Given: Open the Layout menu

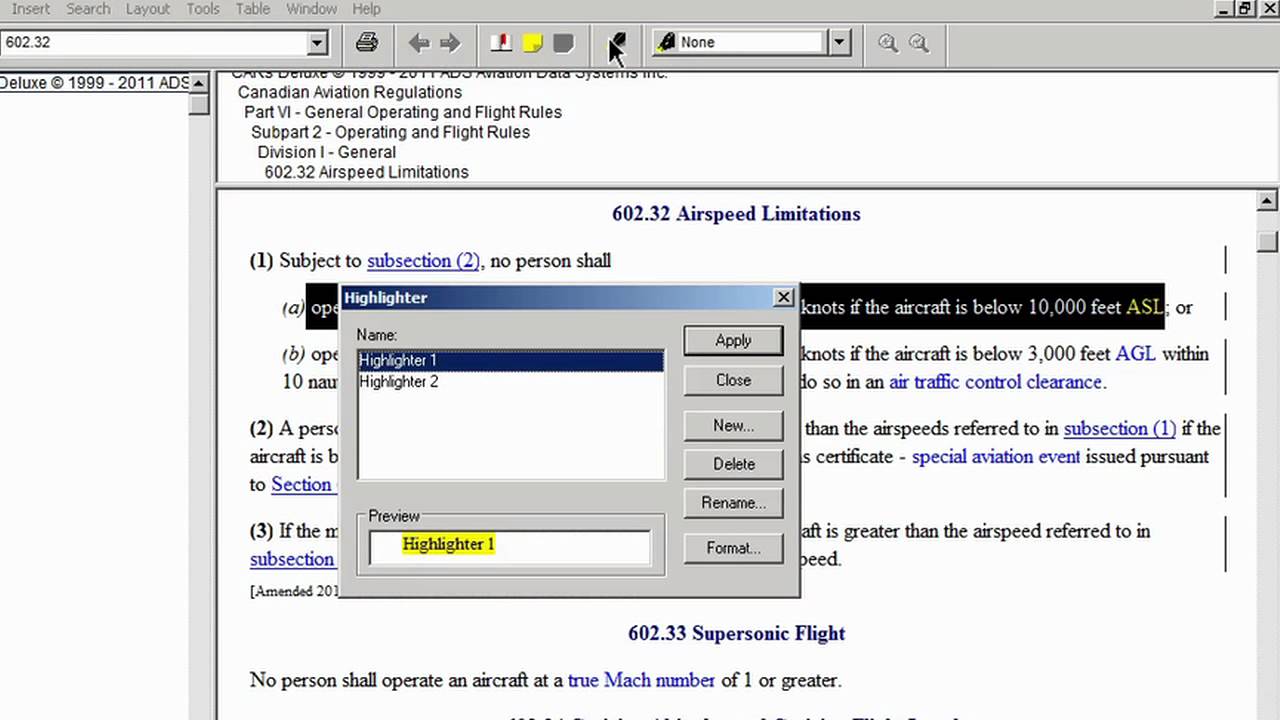Looking at the screenshot, I should tap(148, 9).
